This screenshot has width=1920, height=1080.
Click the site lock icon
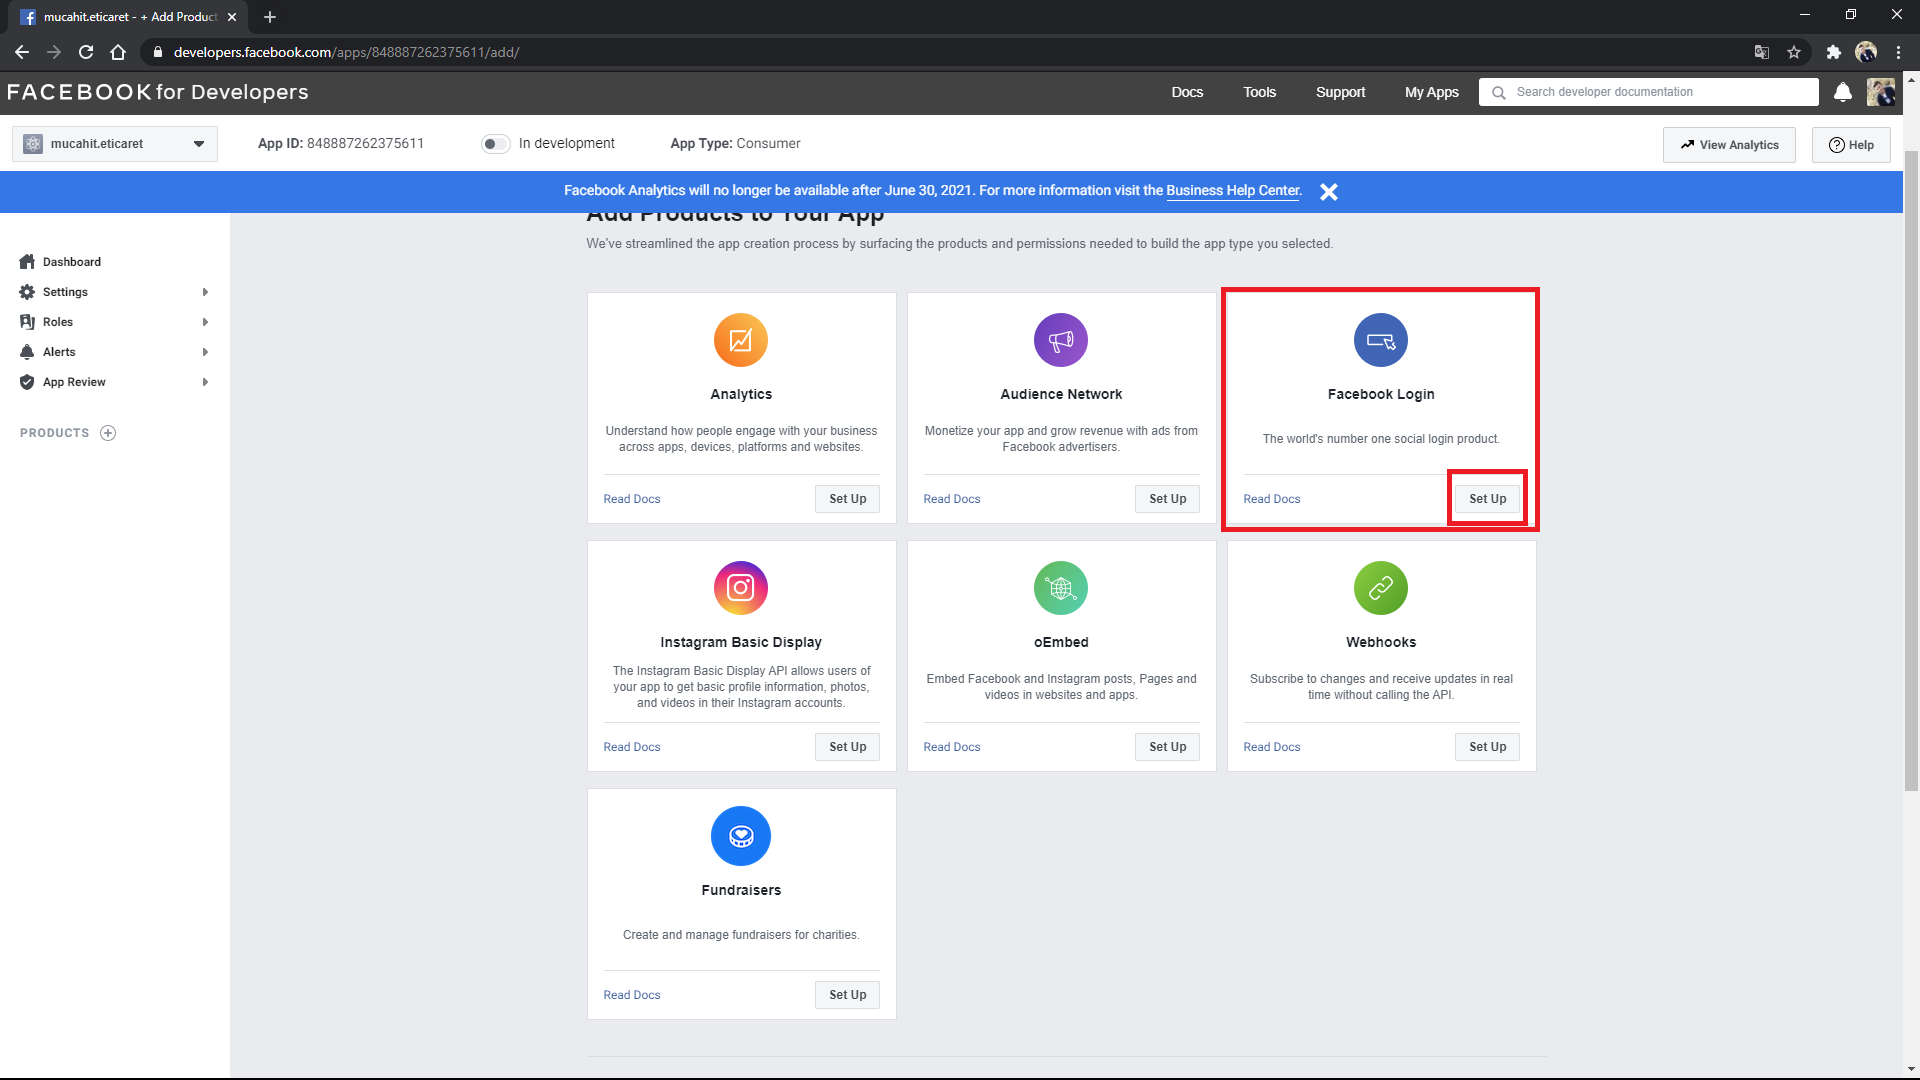click(157, 52)
